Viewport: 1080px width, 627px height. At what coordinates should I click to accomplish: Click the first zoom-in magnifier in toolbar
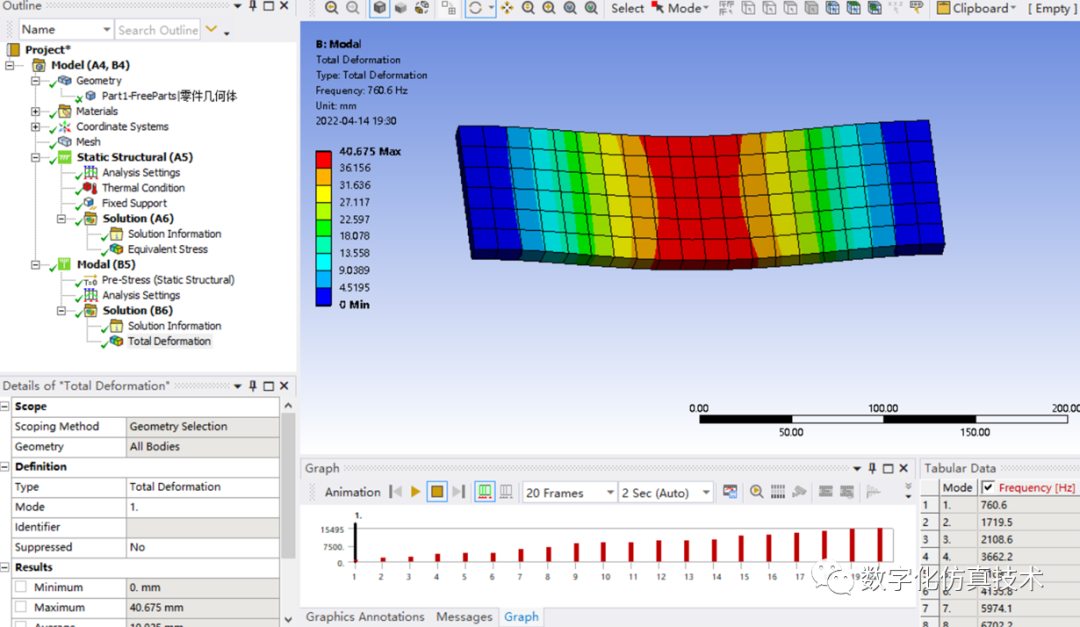click(331, 8)
